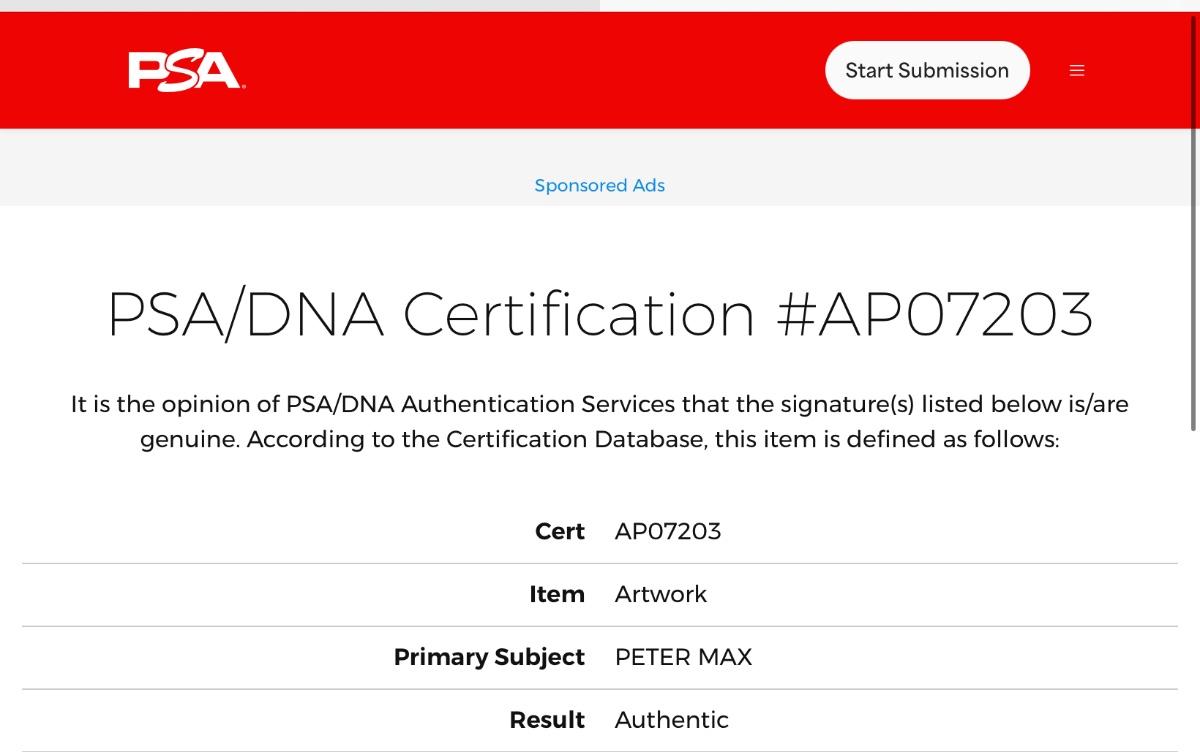Click the Cert value AP07203
This screenshot has height=752, width=1200.
click(x=668, y=531)
